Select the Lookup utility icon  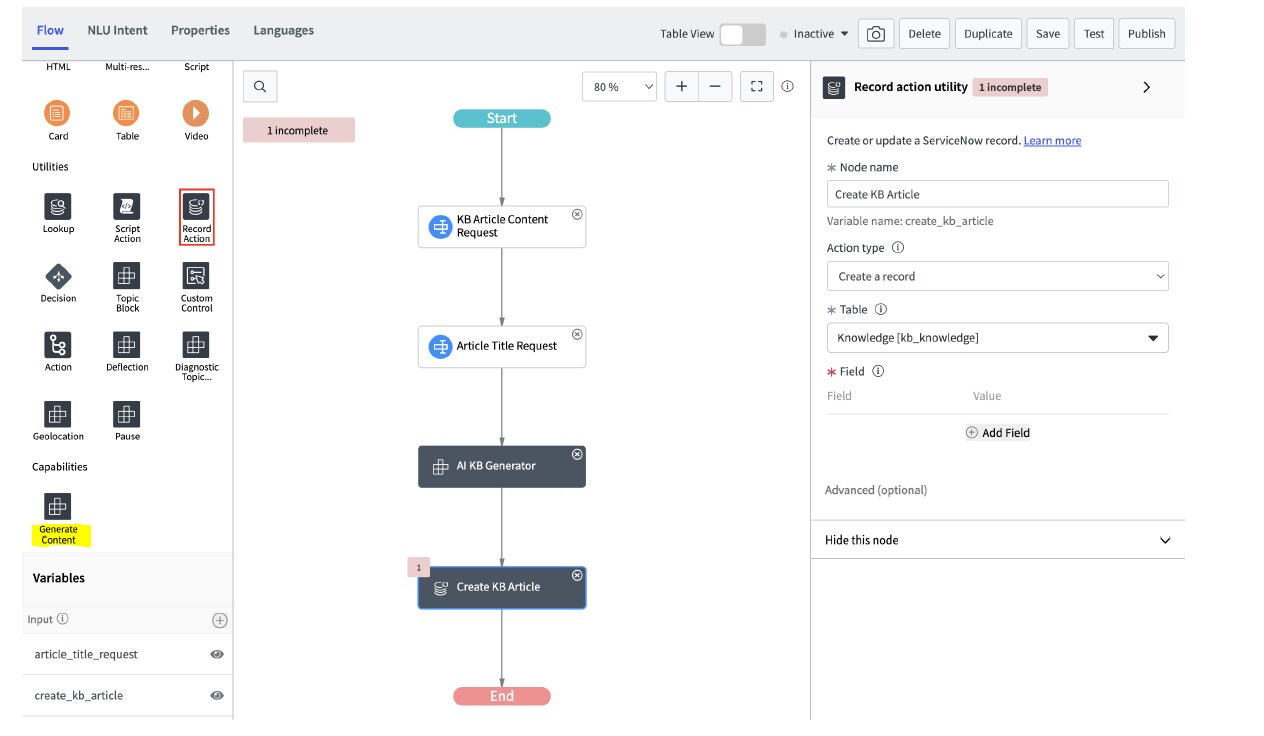click(x=58, y=207)
